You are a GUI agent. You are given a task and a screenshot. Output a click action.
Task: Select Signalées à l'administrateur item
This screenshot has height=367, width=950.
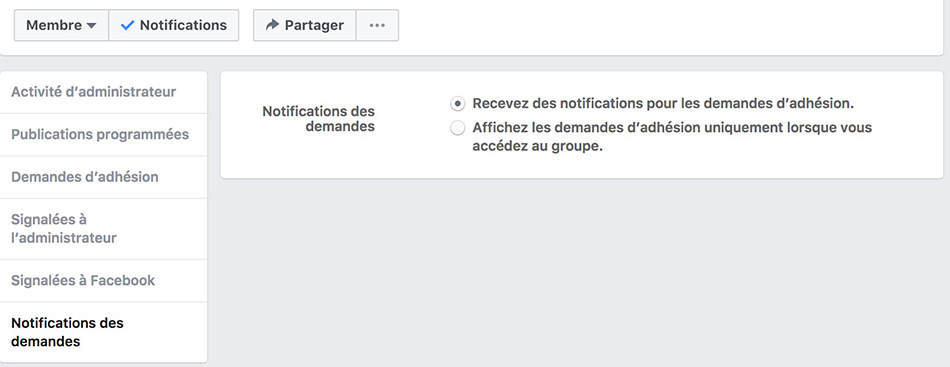104,229
